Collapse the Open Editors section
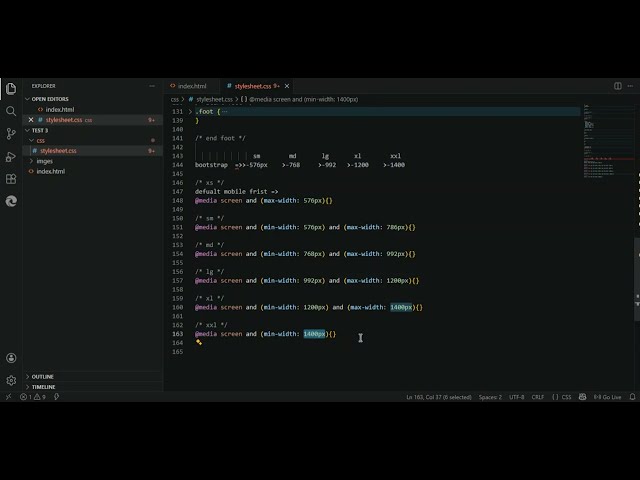 (x=50, y=99)
